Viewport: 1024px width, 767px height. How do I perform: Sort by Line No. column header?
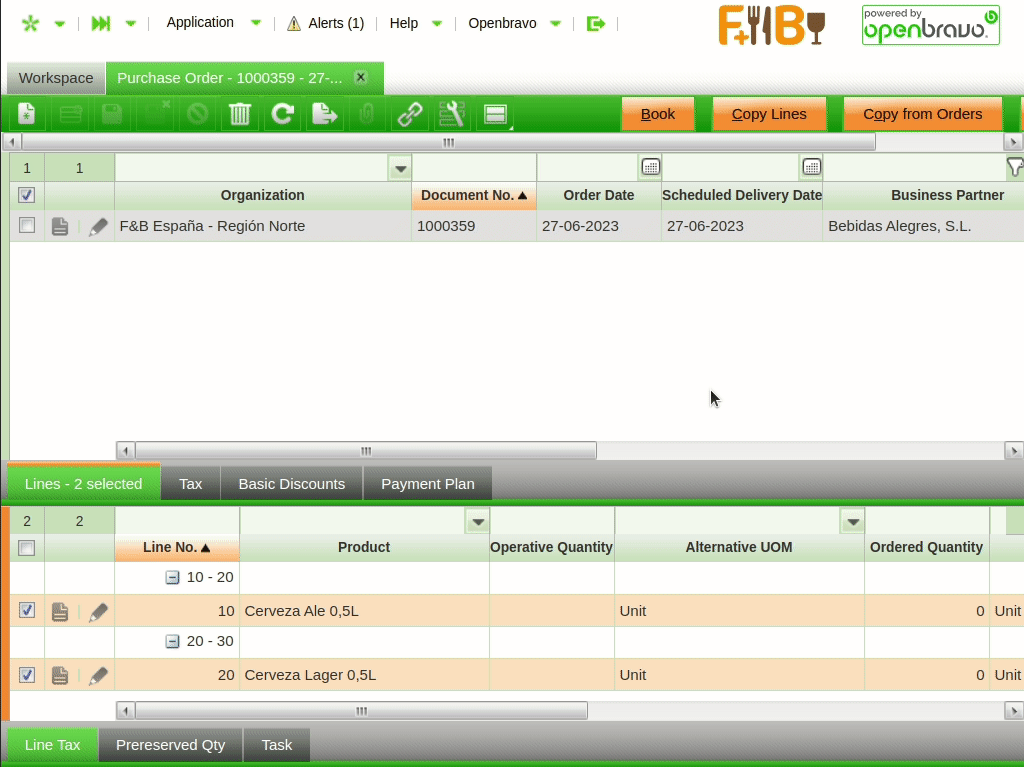click(176, 547)
